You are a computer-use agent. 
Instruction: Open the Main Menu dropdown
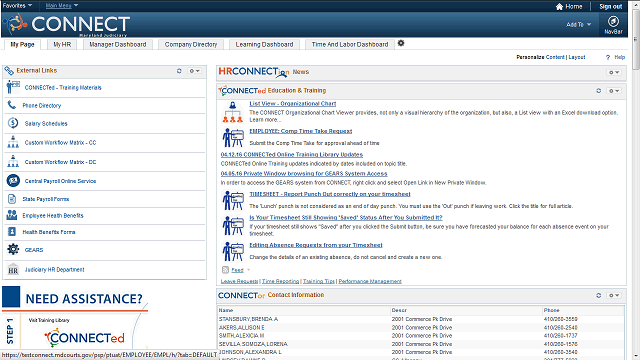click(62, 6)
